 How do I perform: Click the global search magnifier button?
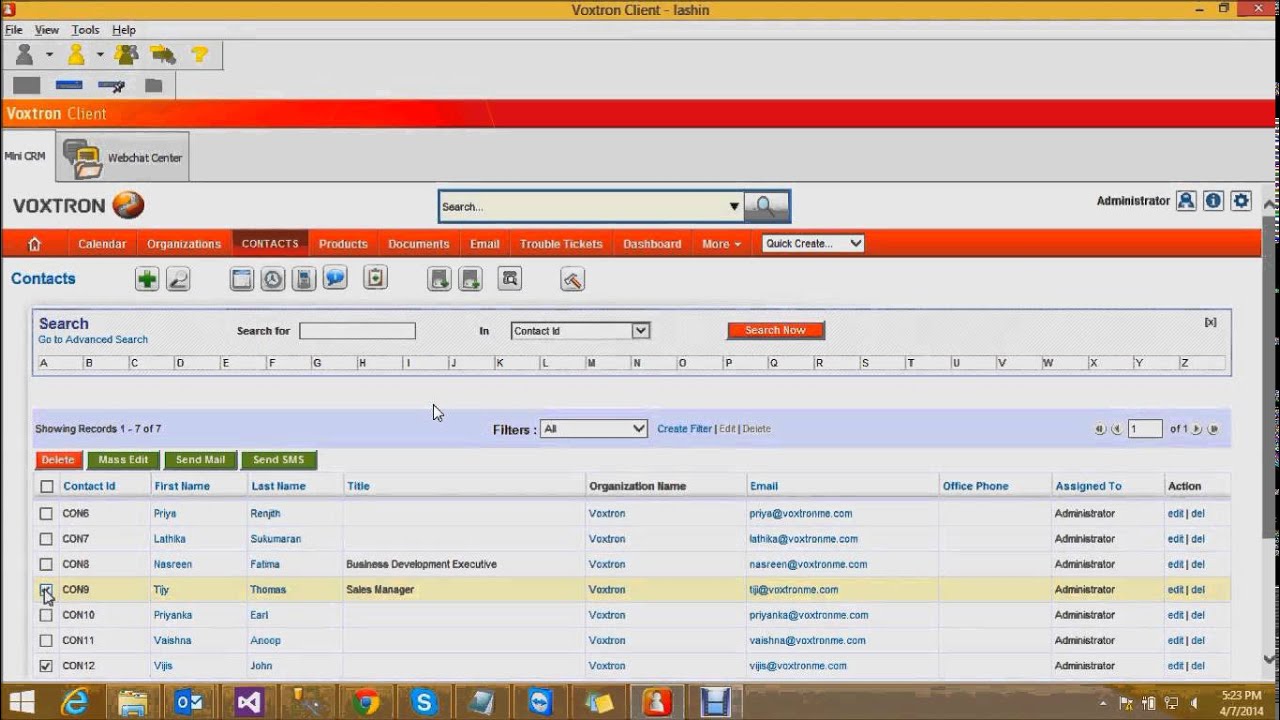(766, 206)
